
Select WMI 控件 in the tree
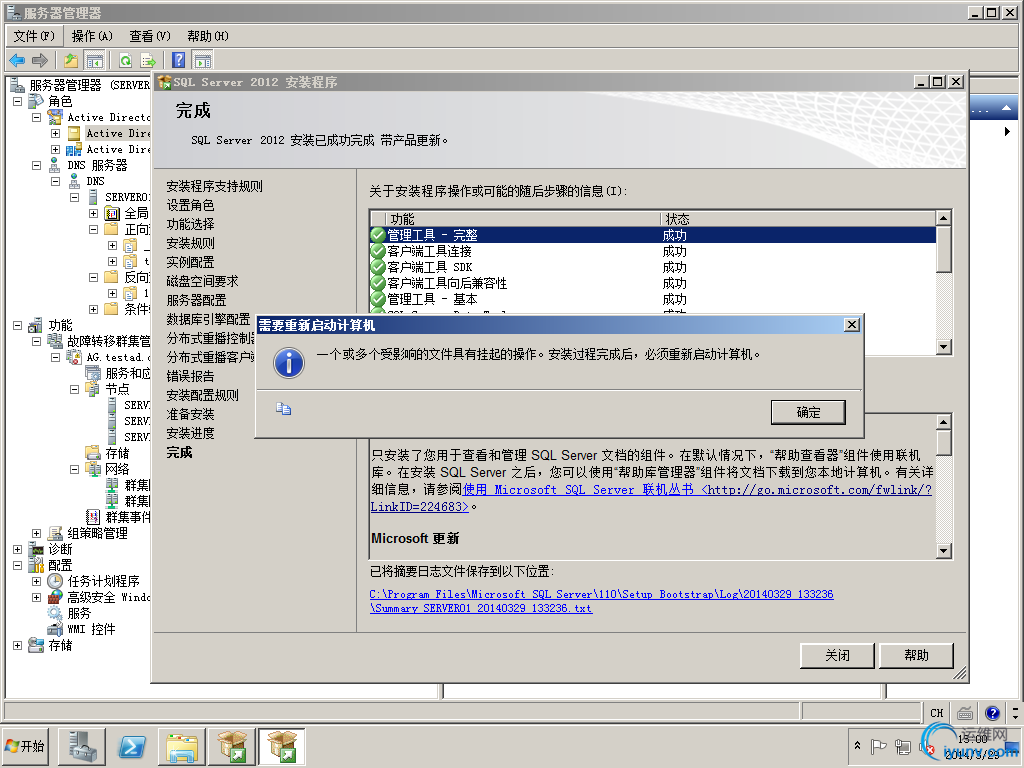(x=91, y=629)
